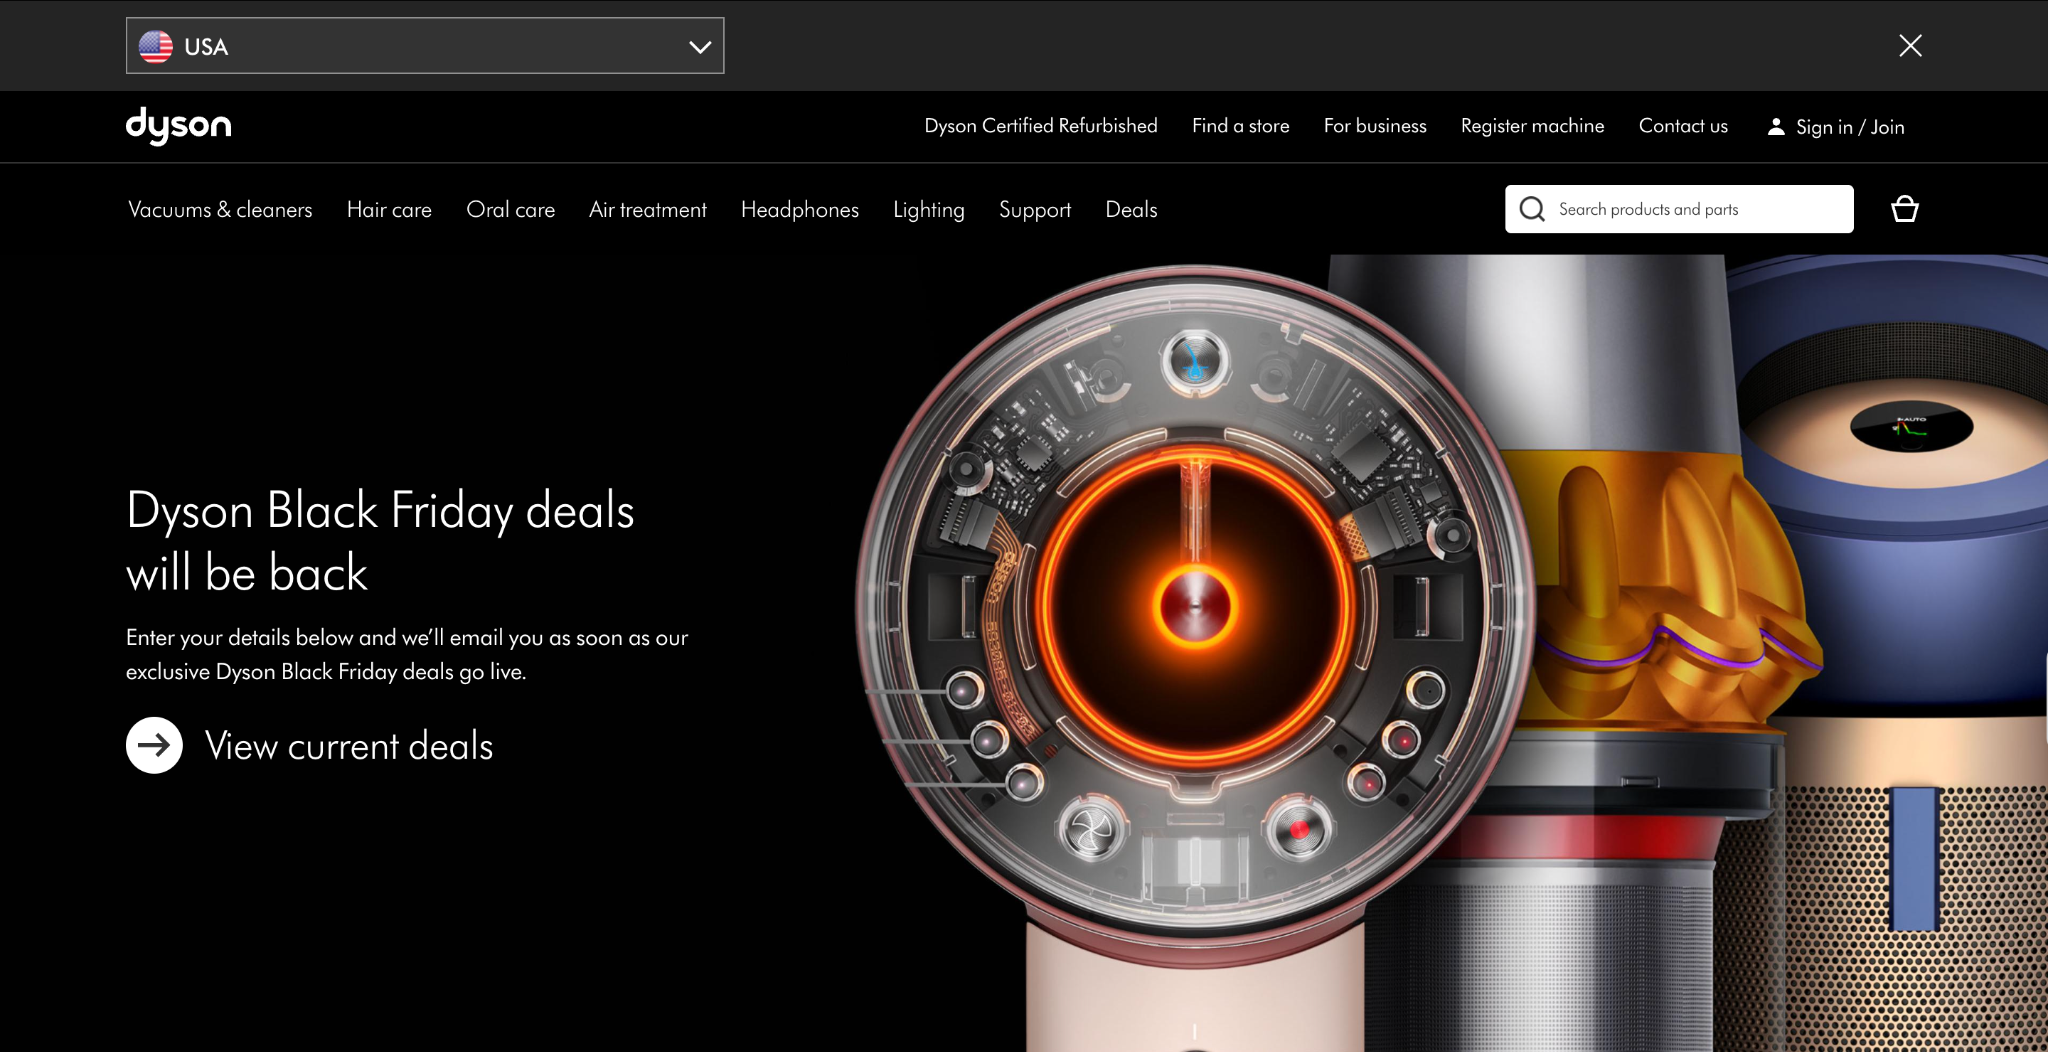Click the USA flag icon
2048x1052 pixels.
click(156, 46)
